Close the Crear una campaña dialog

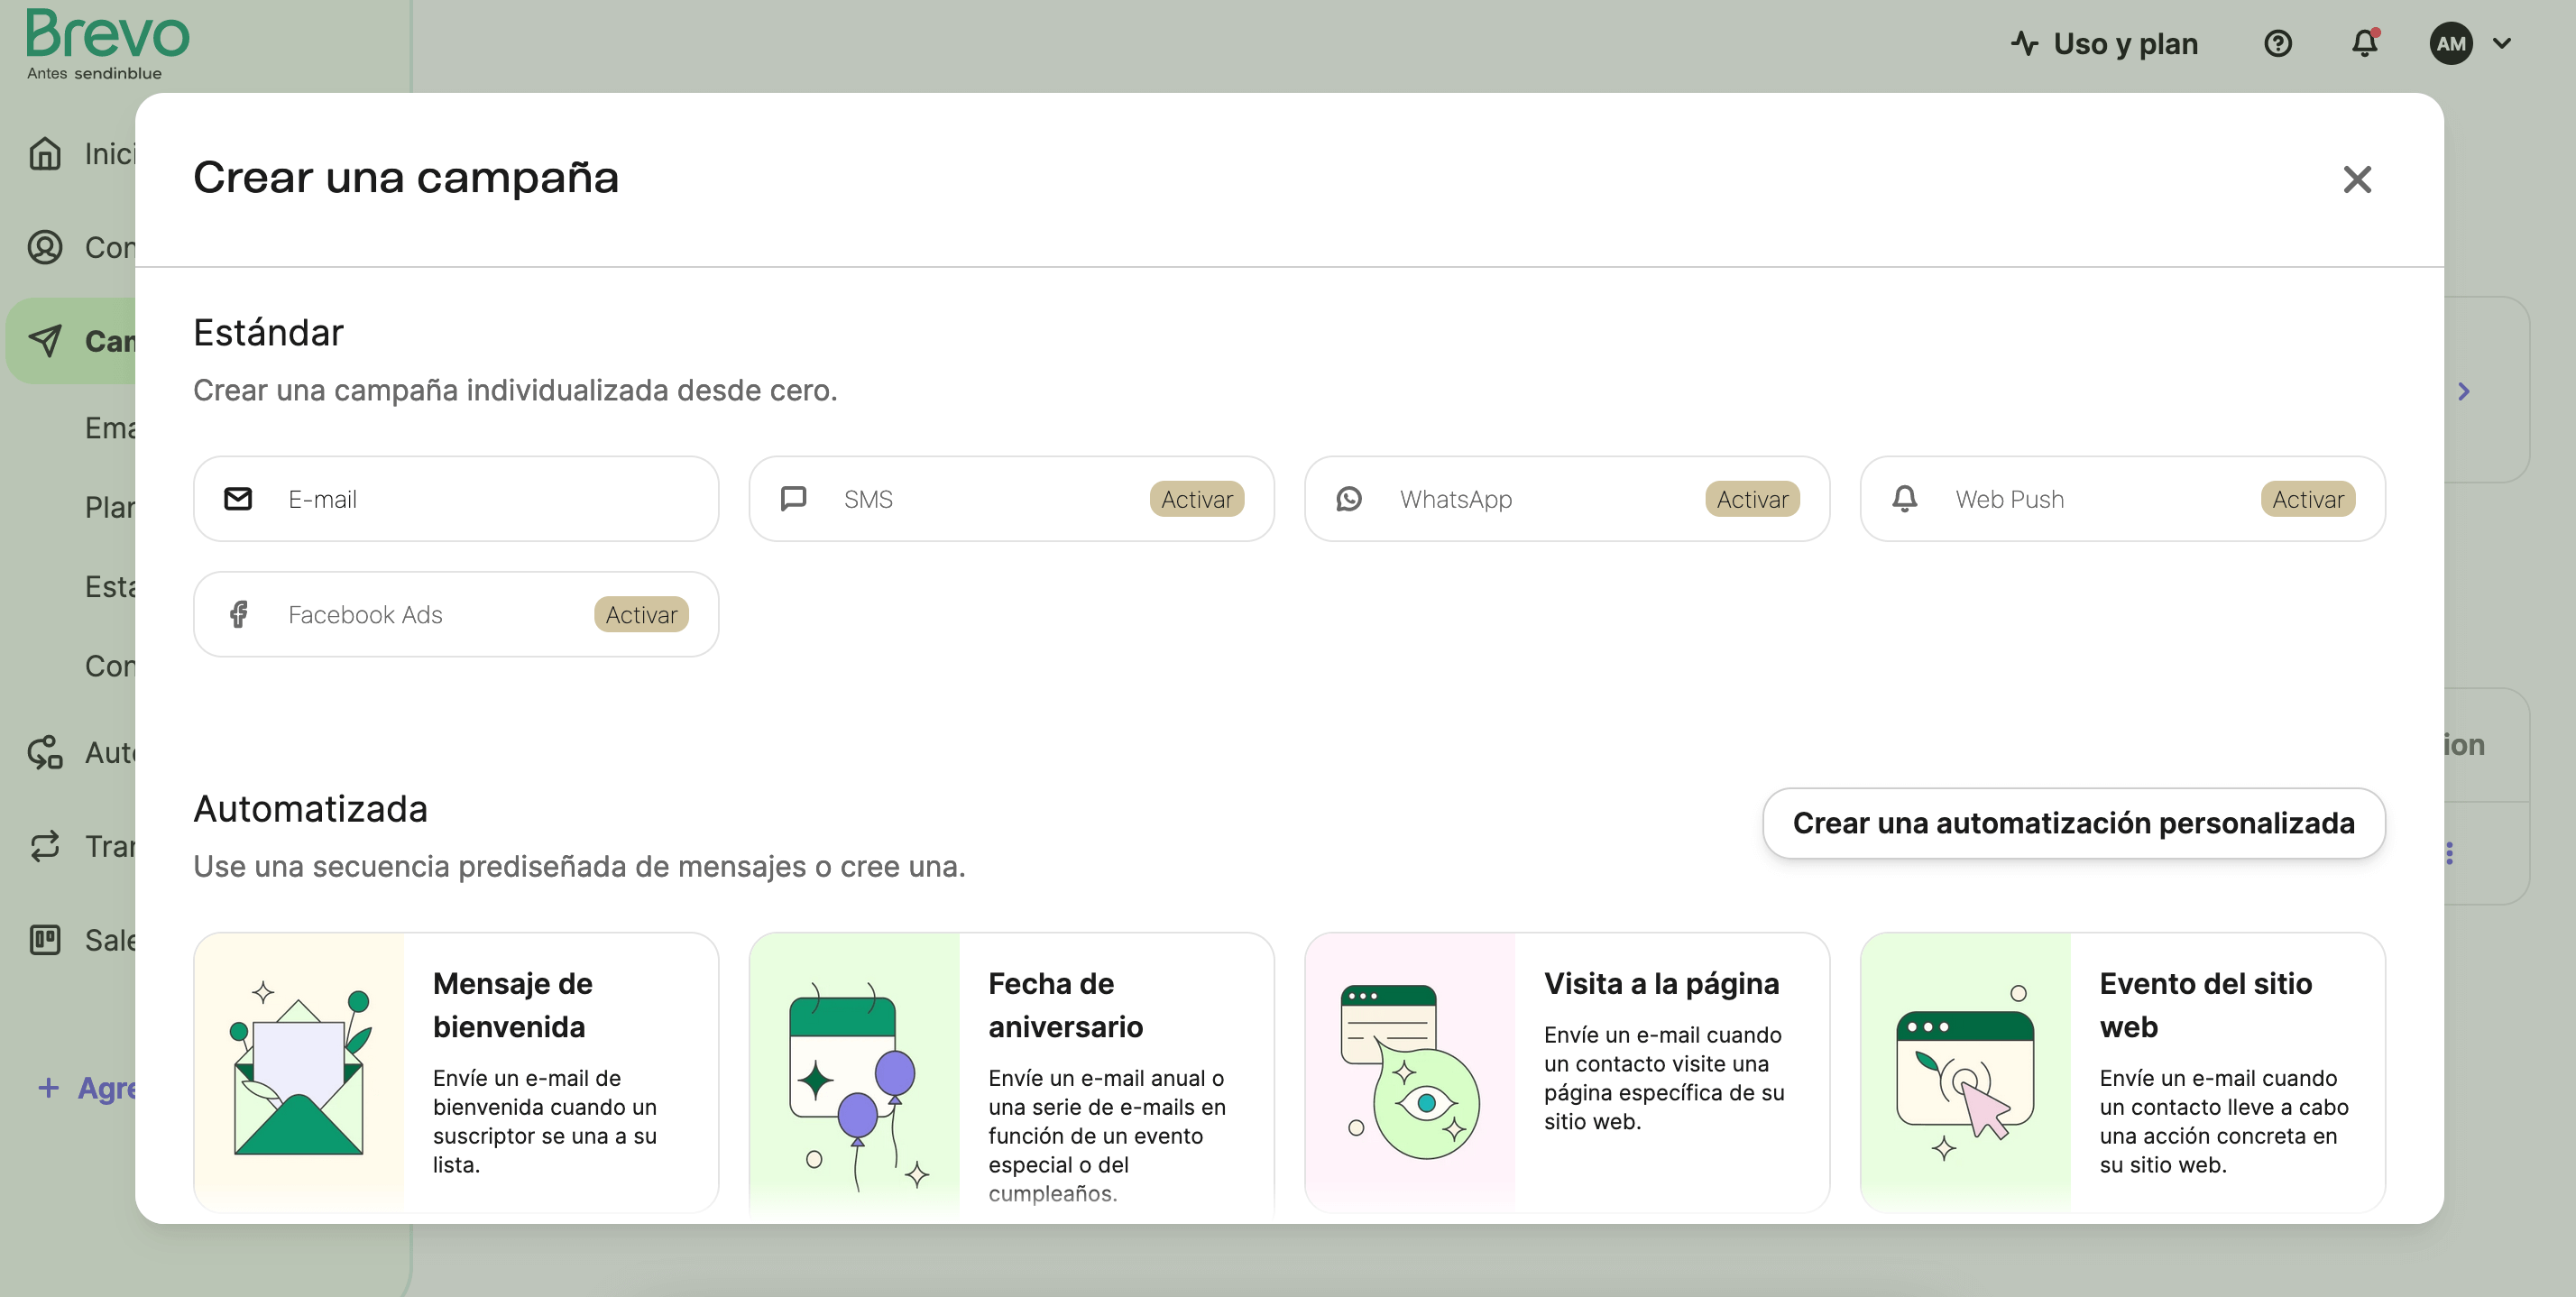(x=2357, y=180)
